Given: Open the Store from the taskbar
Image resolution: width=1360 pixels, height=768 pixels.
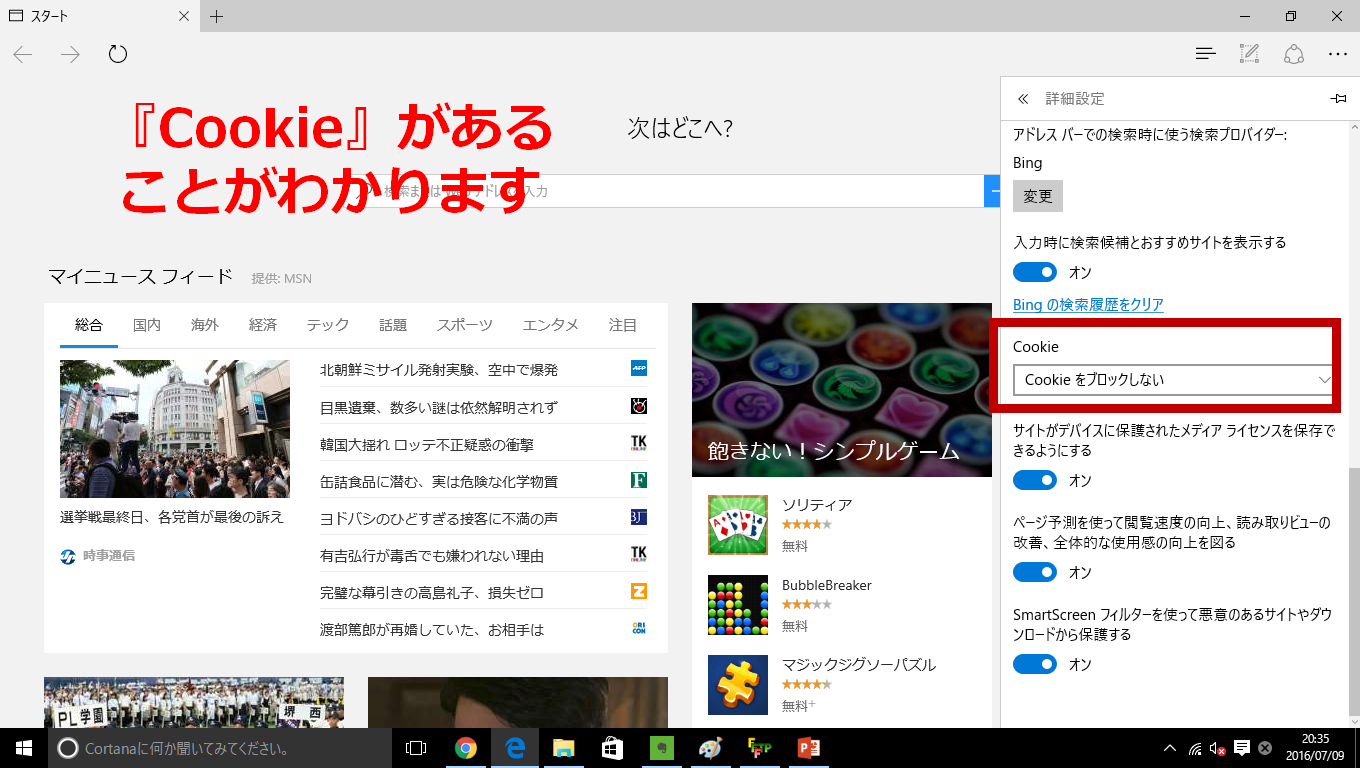Looking at the screenshot, I should 612,748.
